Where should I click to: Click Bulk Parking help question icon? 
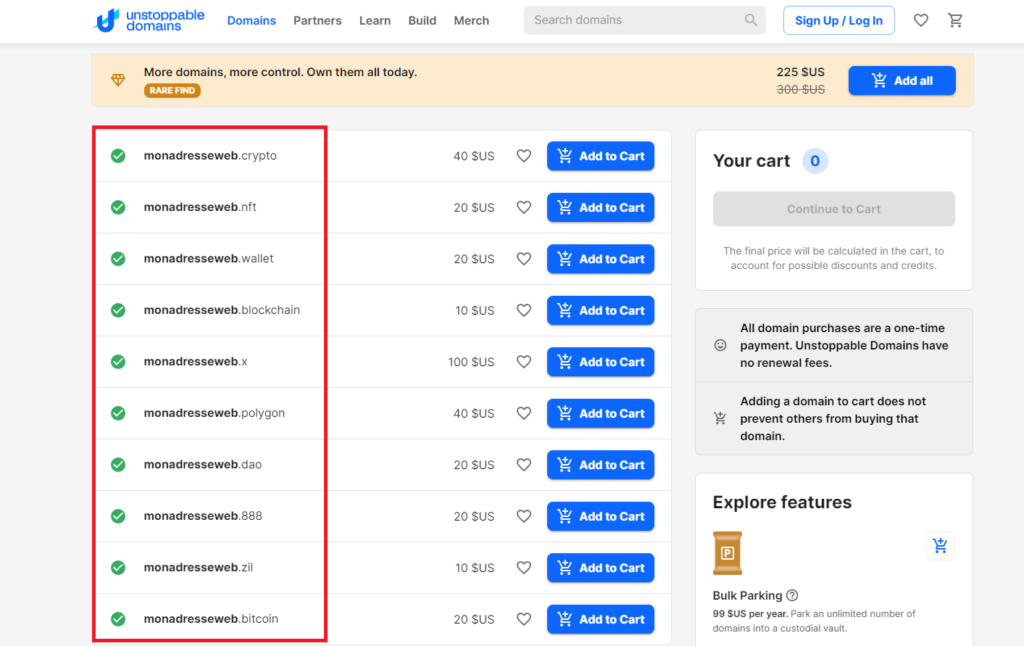click(792, 595)
